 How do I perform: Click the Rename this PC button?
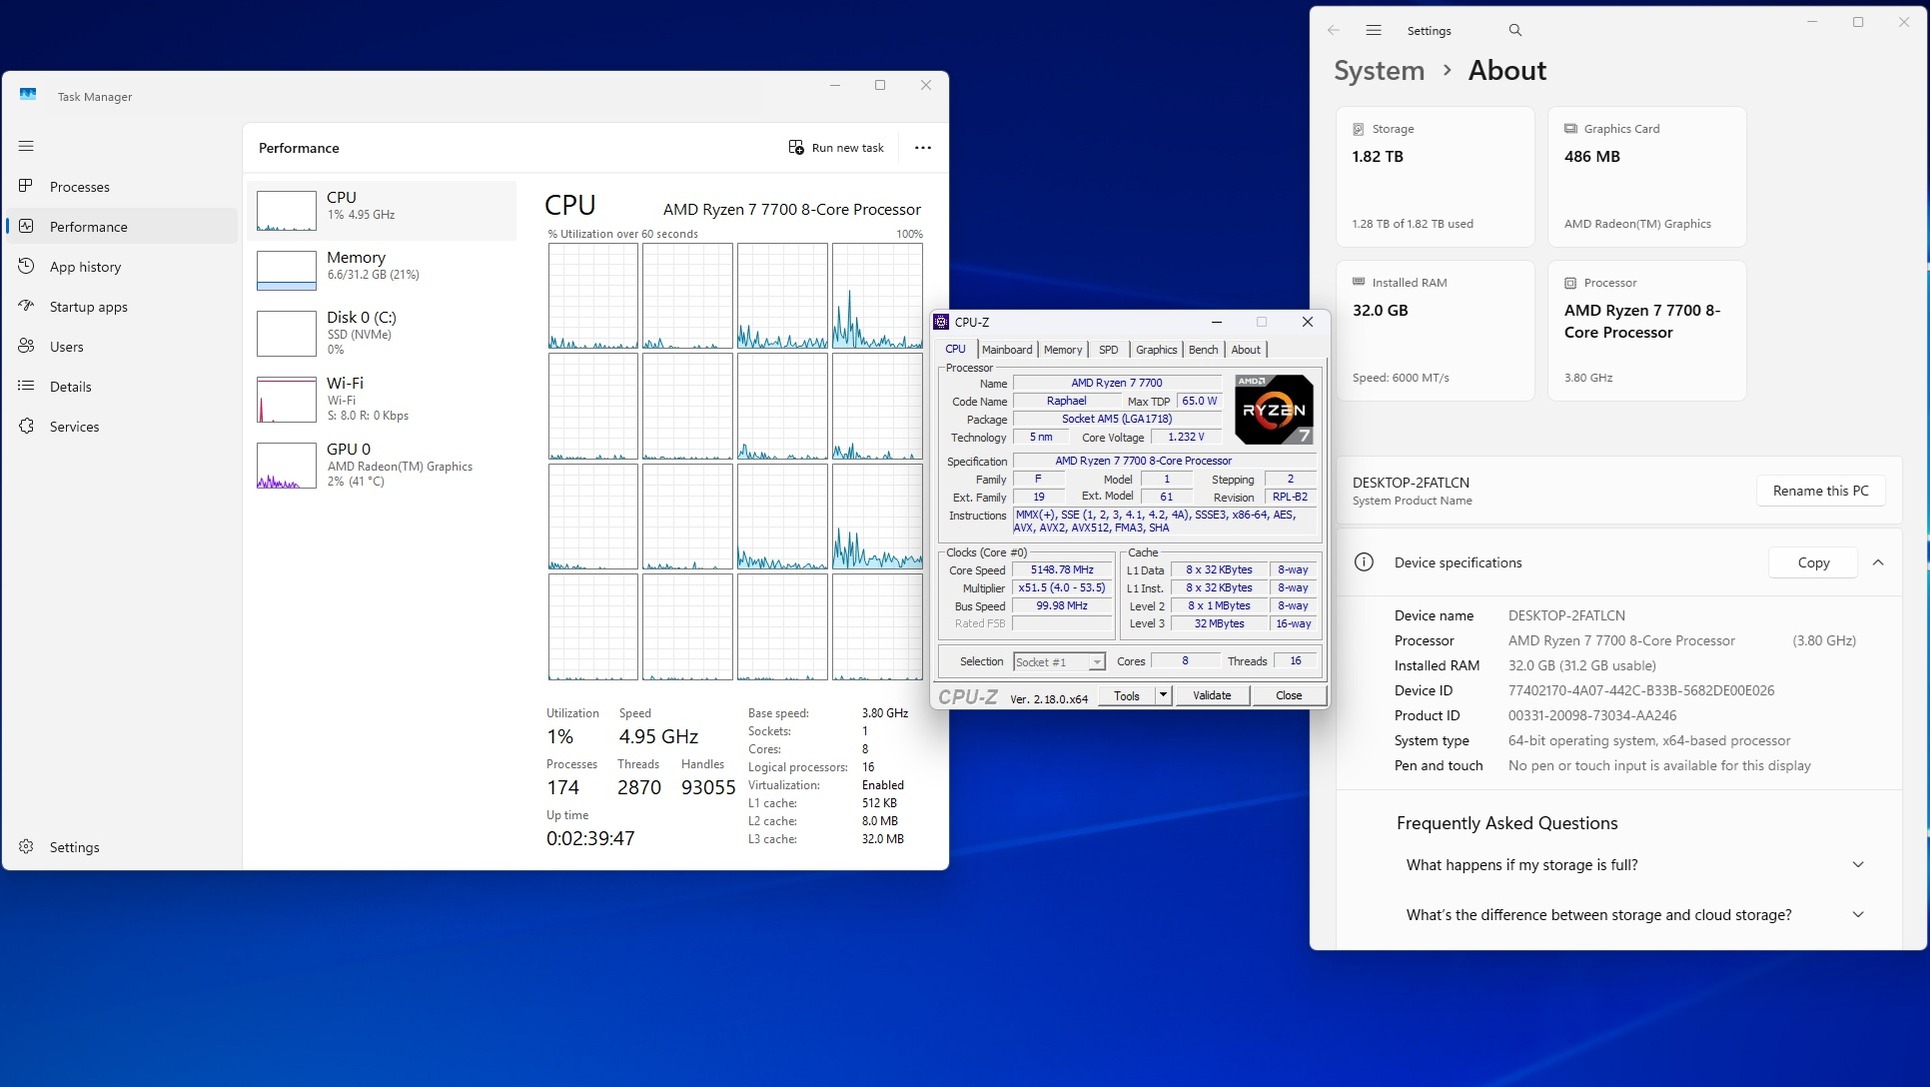click(x=1819, y=491)
